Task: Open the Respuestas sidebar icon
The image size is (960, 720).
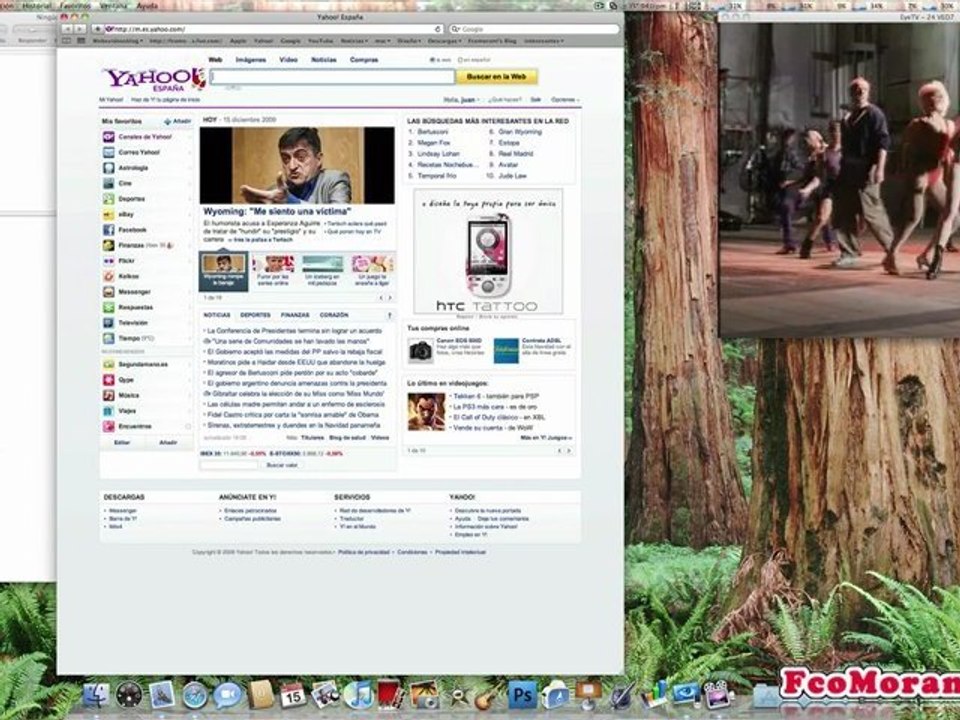Action: point(108,307)
